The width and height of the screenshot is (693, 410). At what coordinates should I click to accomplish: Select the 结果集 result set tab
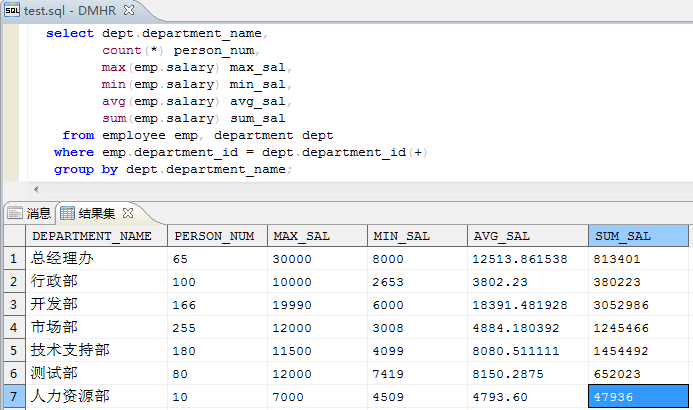tap(98, 212)
